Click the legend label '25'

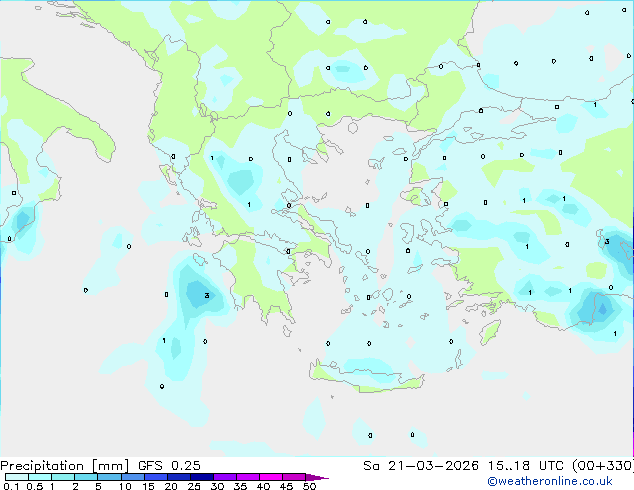(194, 486)
